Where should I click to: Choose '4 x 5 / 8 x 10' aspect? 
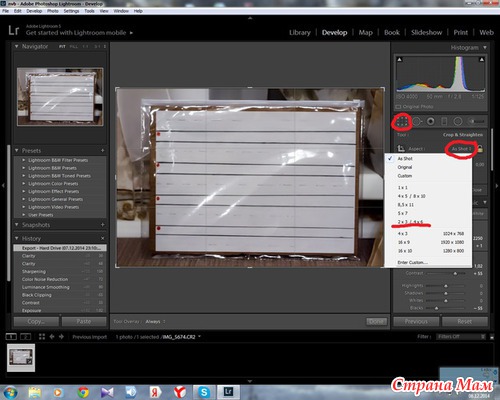click(411, 196)
